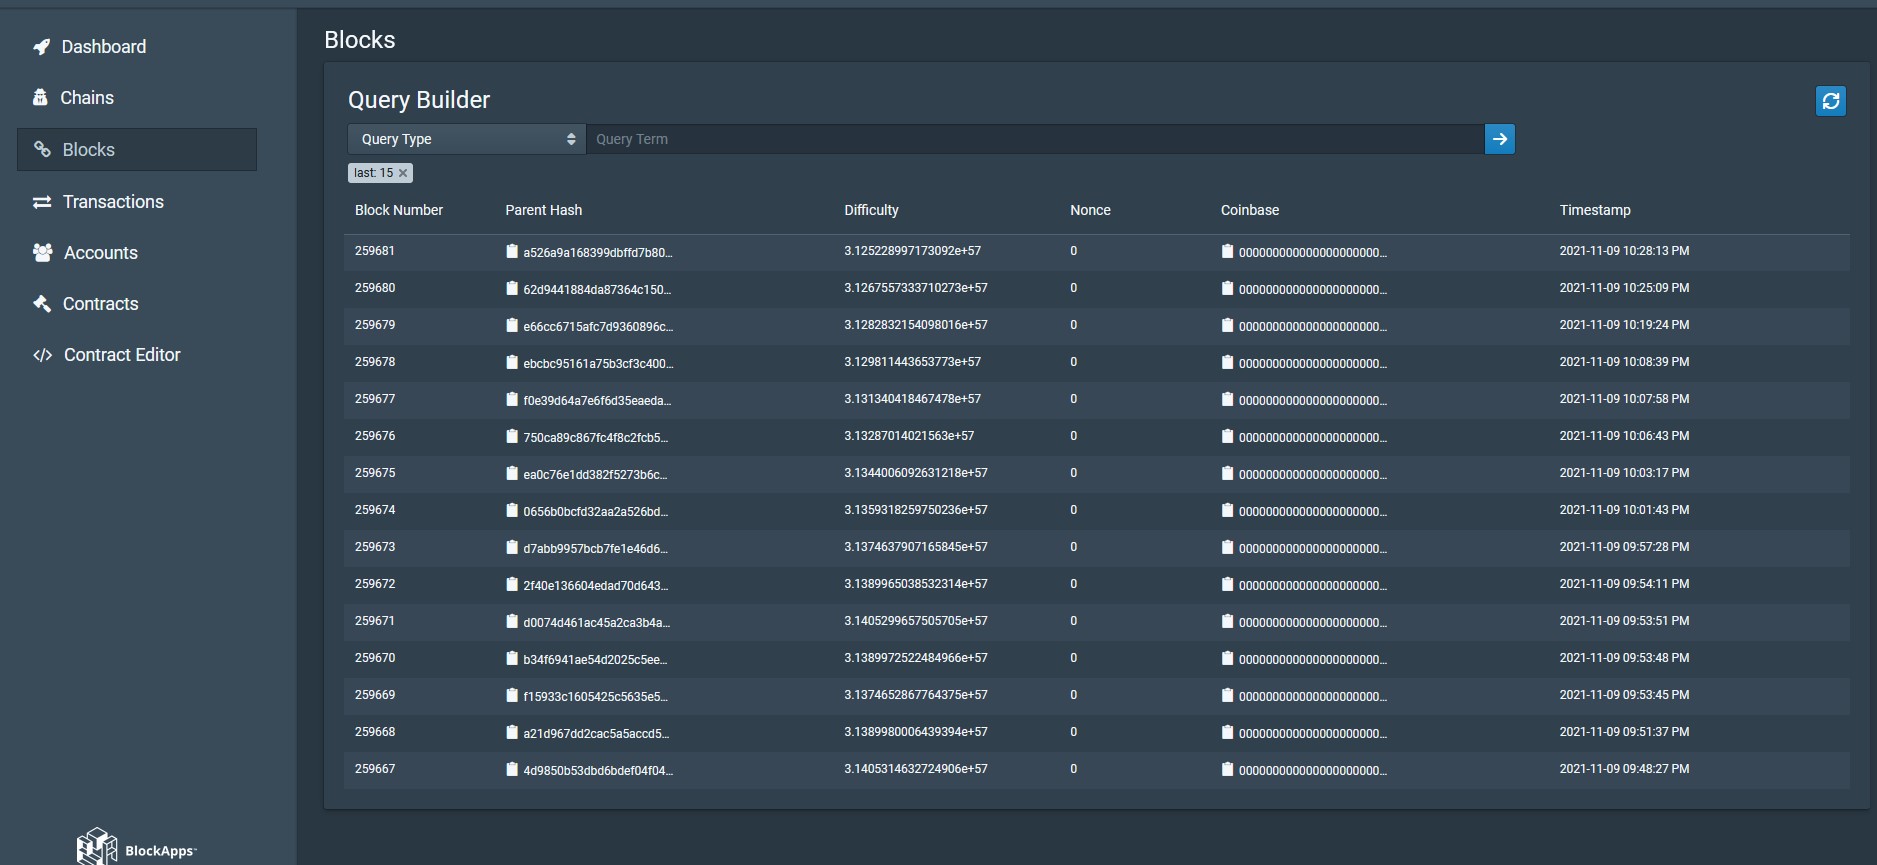Copy parent hash ebcbc95161a75b3cf3c400 clipboard icon
This screenshot has height=865, width=1877.
click(512, 362)
